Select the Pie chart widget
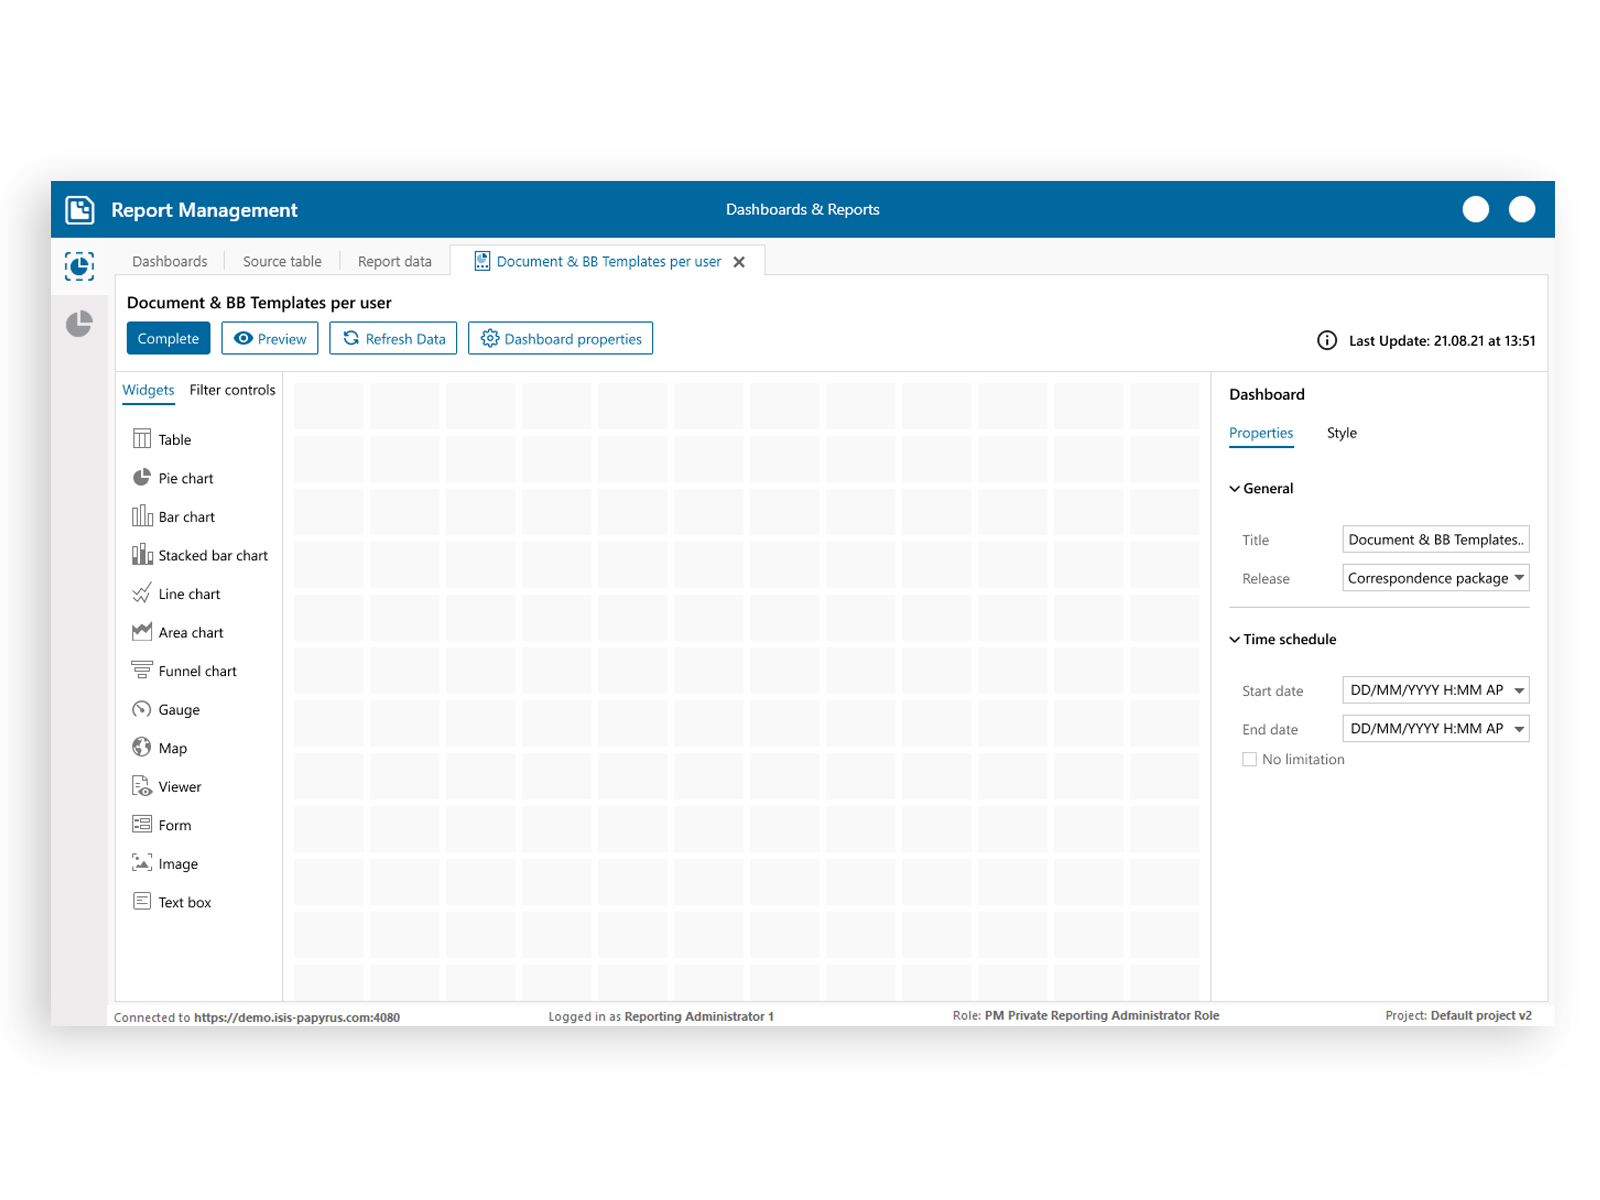1600x1200 pixels. 186,478
